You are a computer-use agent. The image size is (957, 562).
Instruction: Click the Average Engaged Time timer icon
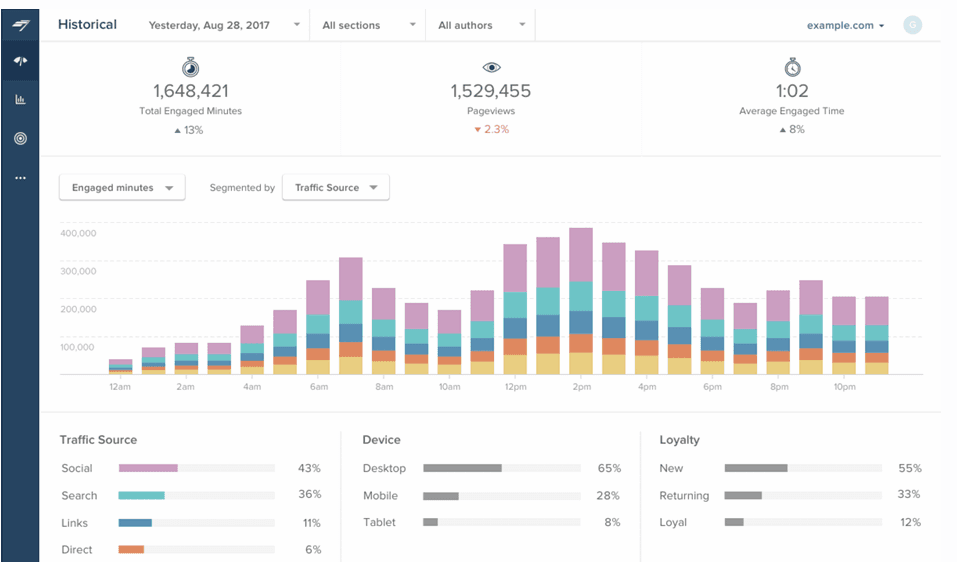[791, 67]
